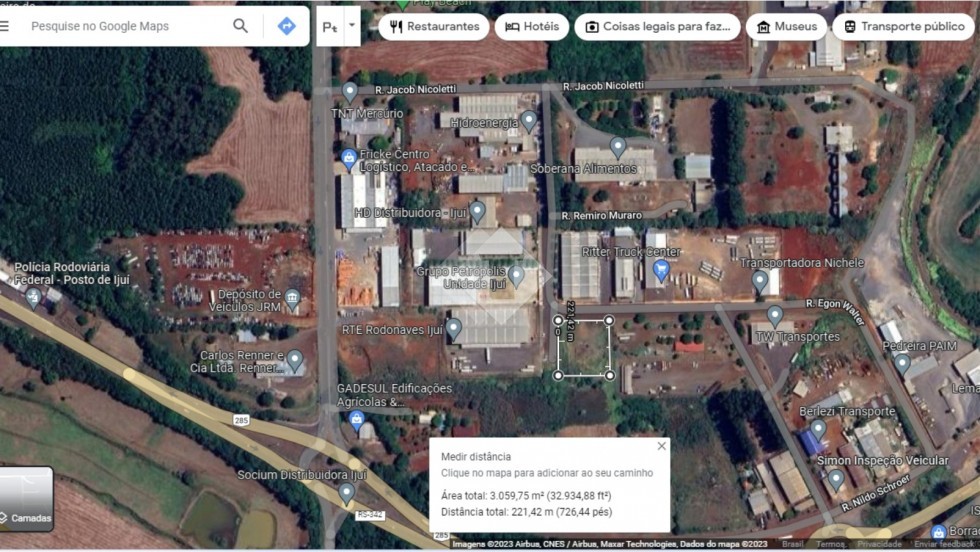Click the magnifier search icon
Viewport: 980px width, 552px height.
point(241,26)
